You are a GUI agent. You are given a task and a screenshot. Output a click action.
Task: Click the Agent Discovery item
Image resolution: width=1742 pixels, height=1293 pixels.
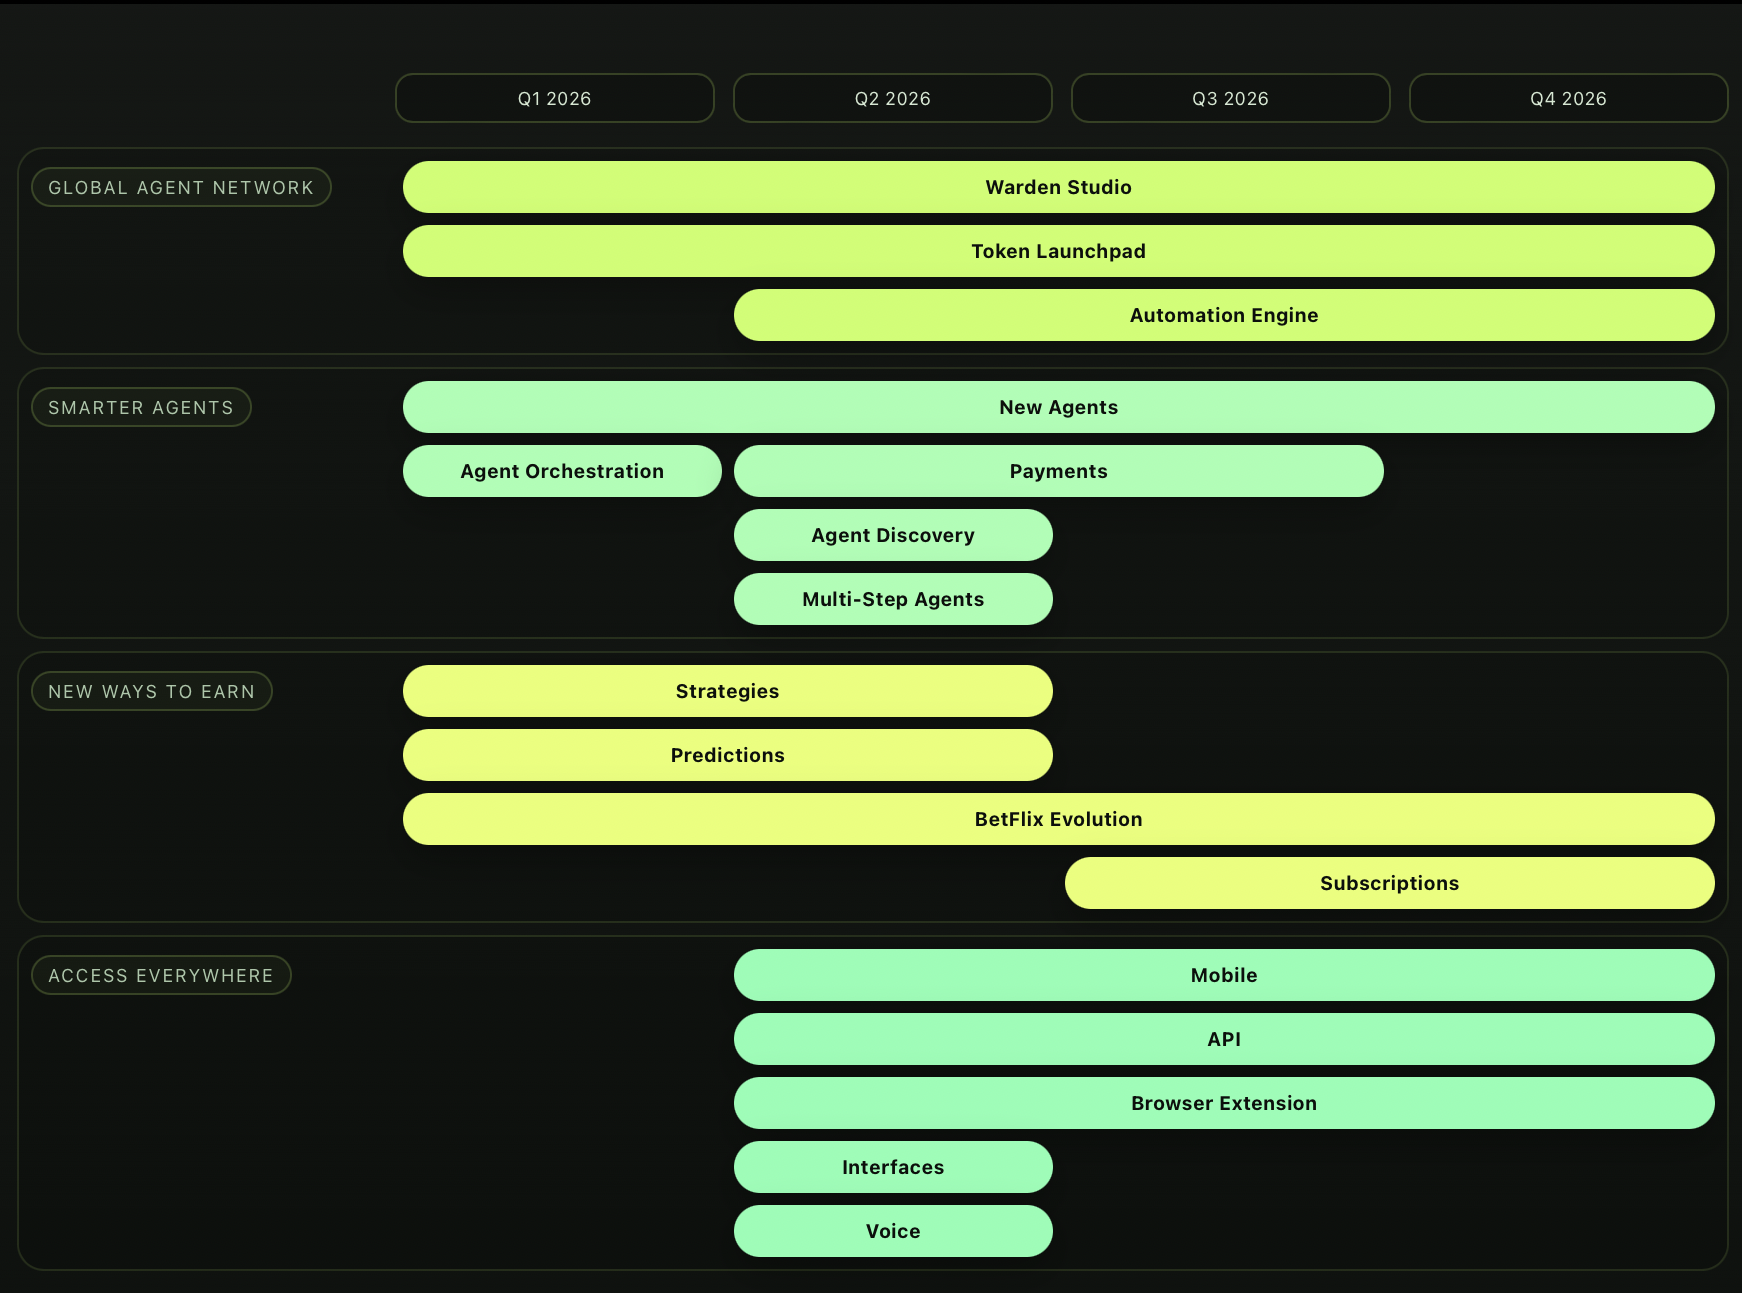click(x=893, y=535)
